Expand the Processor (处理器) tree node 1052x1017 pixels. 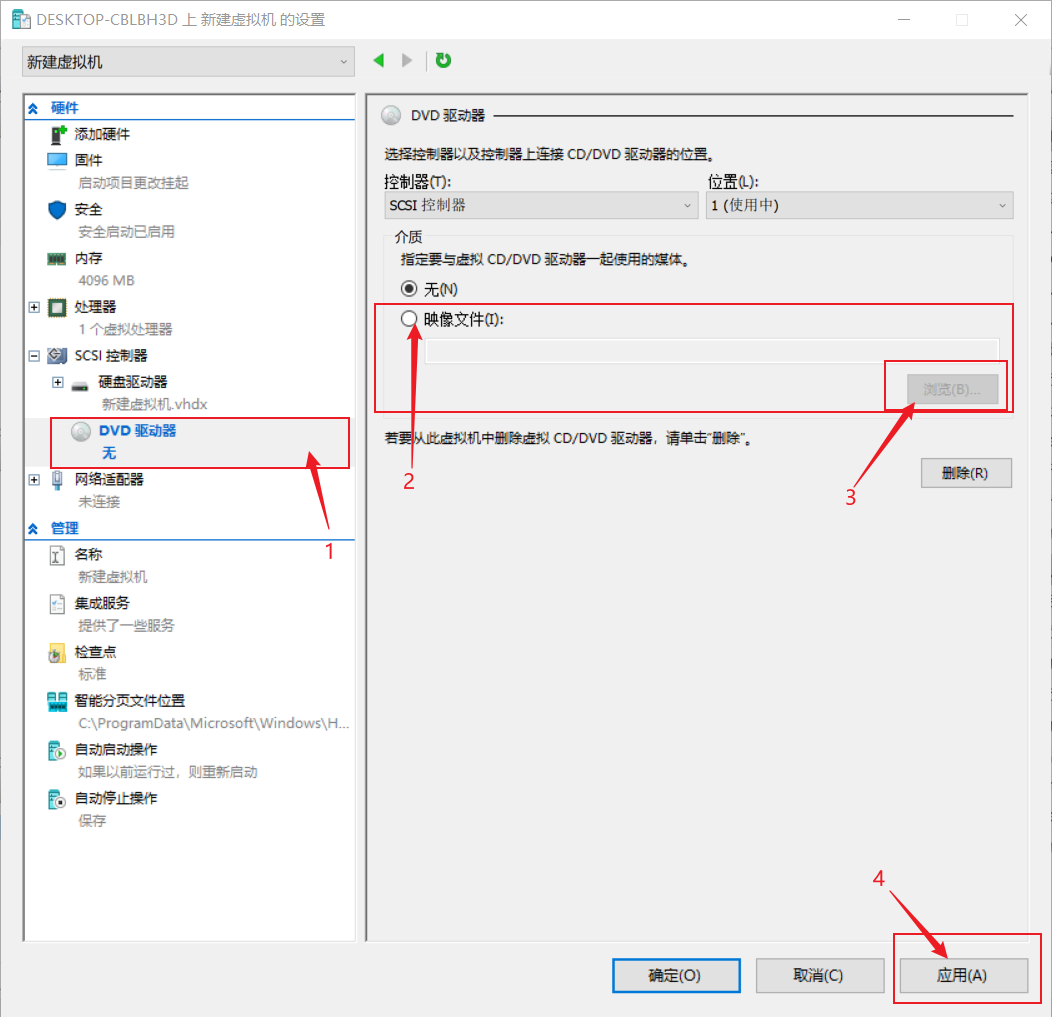[34, 307]
